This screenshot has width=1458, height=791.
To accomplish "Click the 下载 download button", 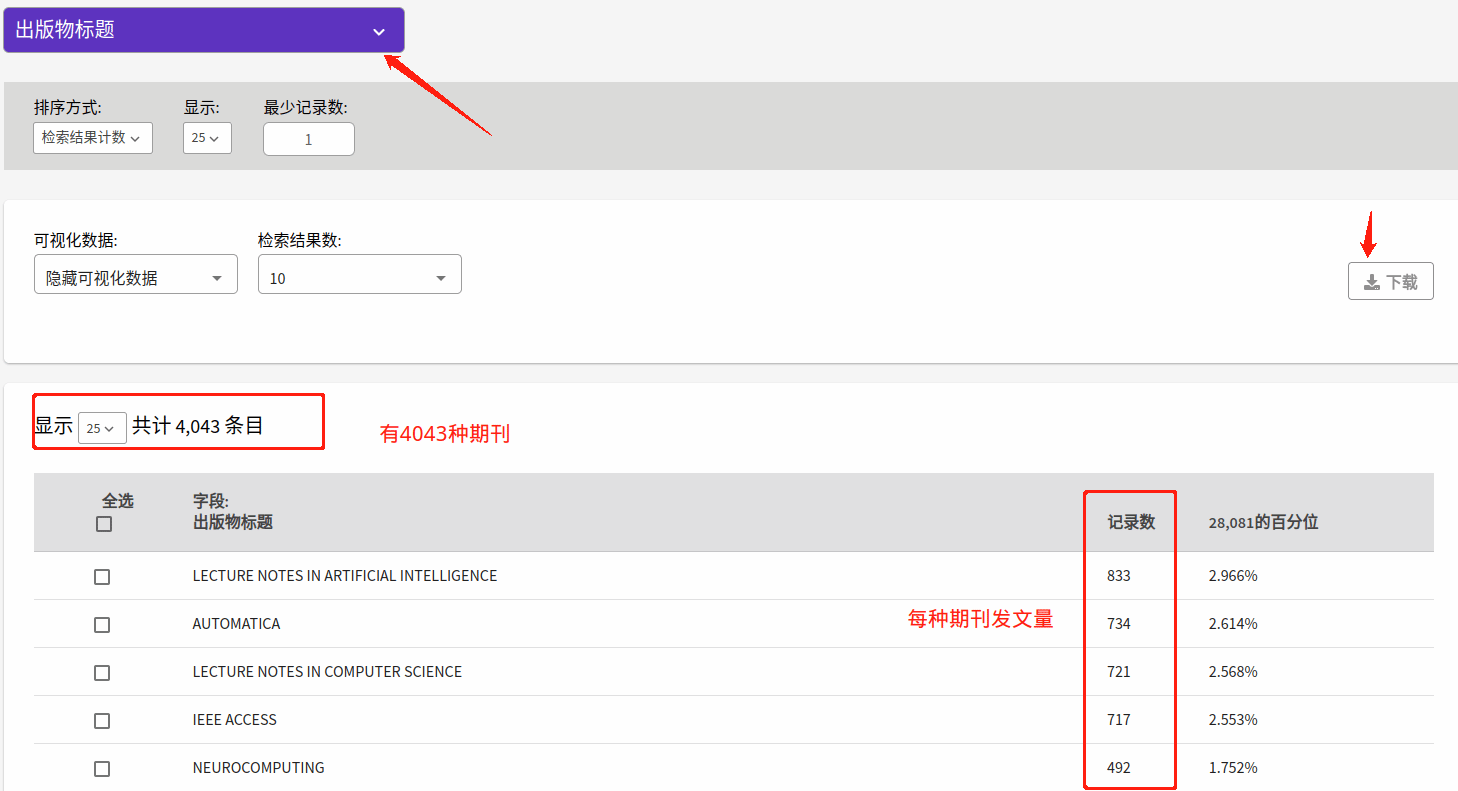I will coord(1391,281).
